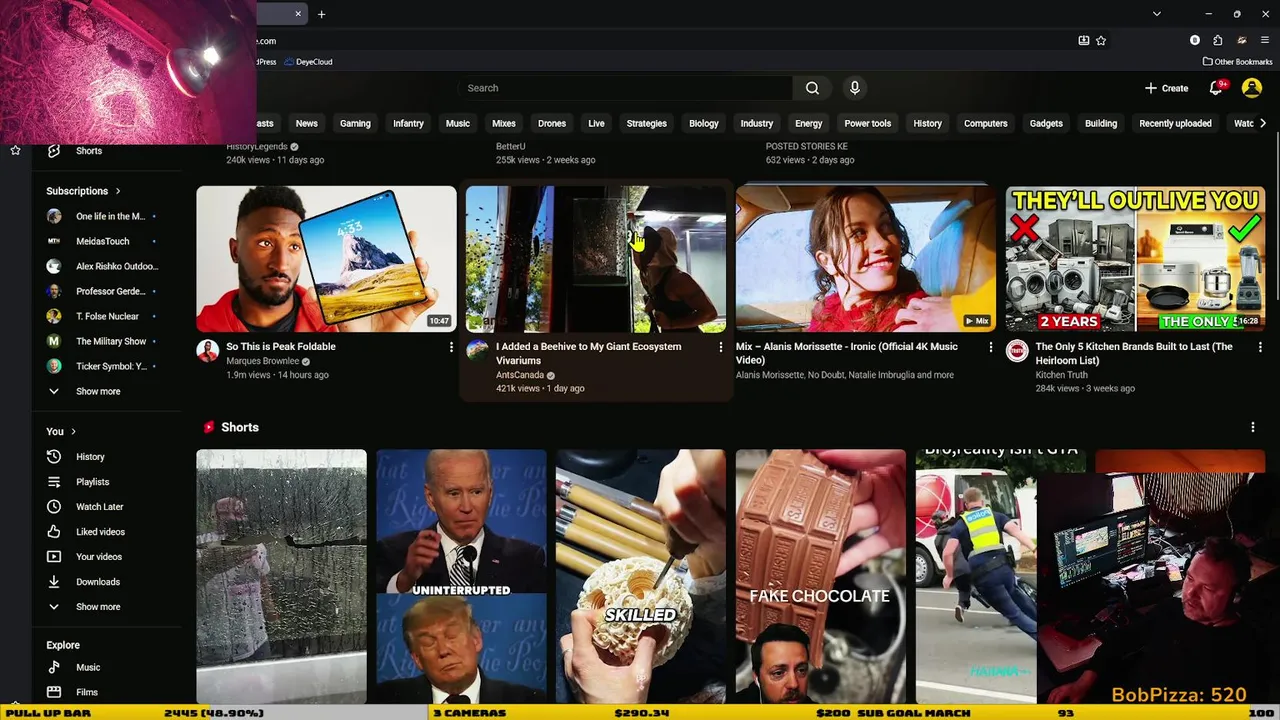The height and width of the screenshot is (720, 1280).
Task: Open Music under Explore
Action: point(88,667)
